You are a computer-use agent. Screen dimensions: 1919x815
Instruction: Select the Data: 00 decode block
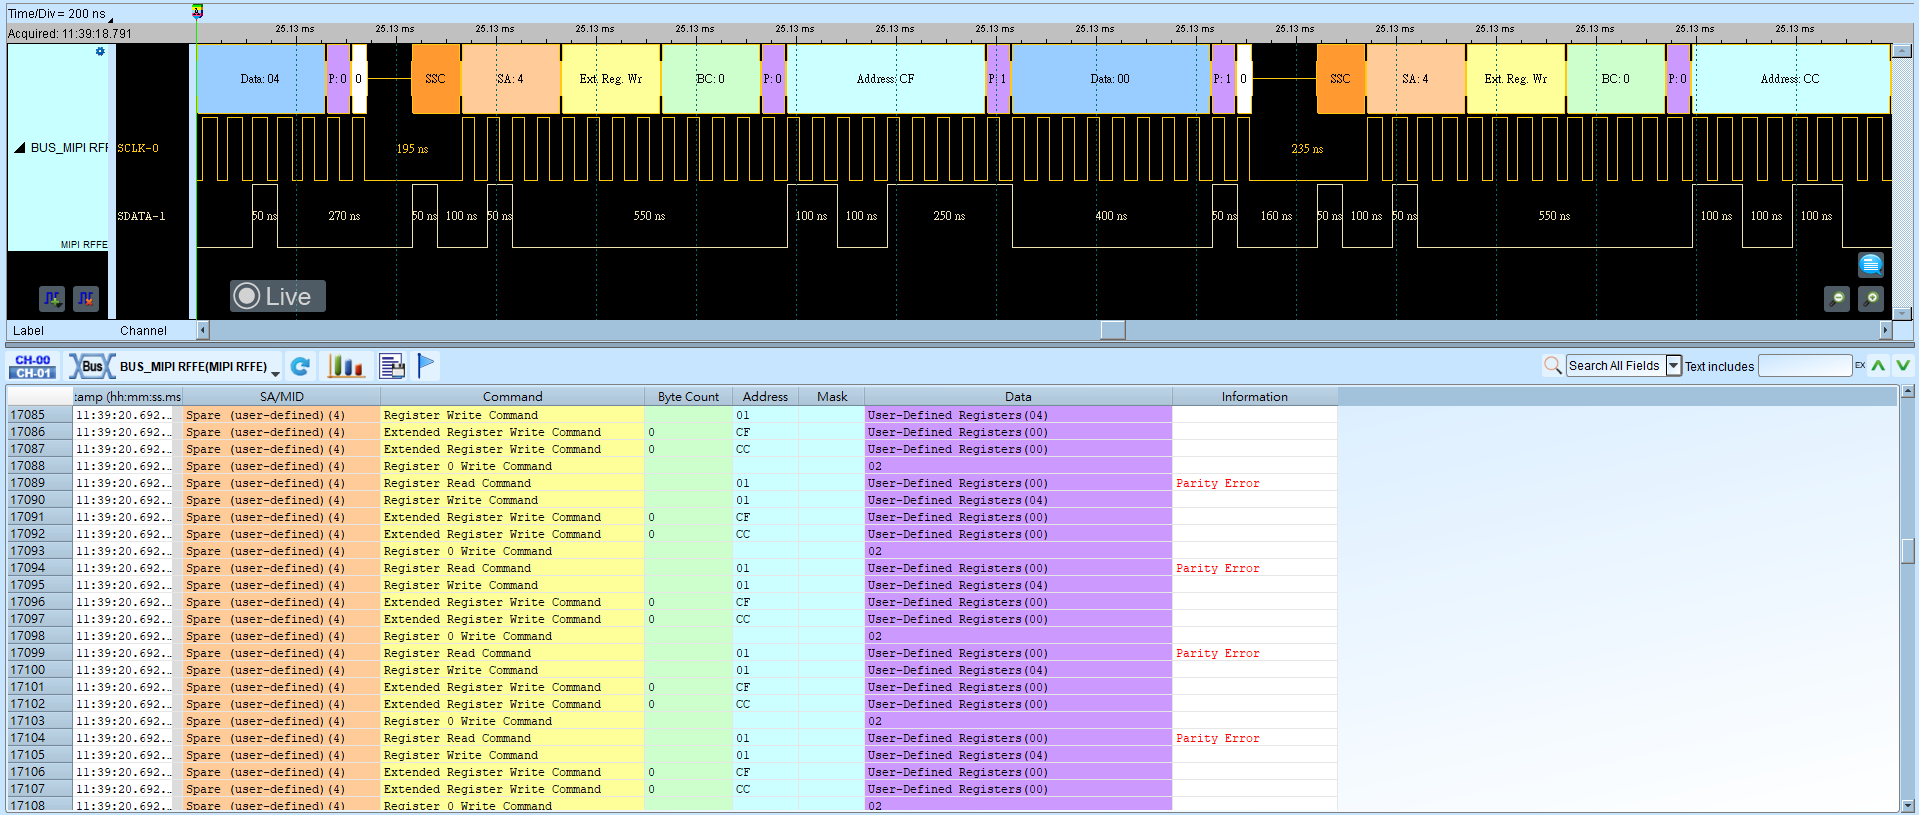1110,79
